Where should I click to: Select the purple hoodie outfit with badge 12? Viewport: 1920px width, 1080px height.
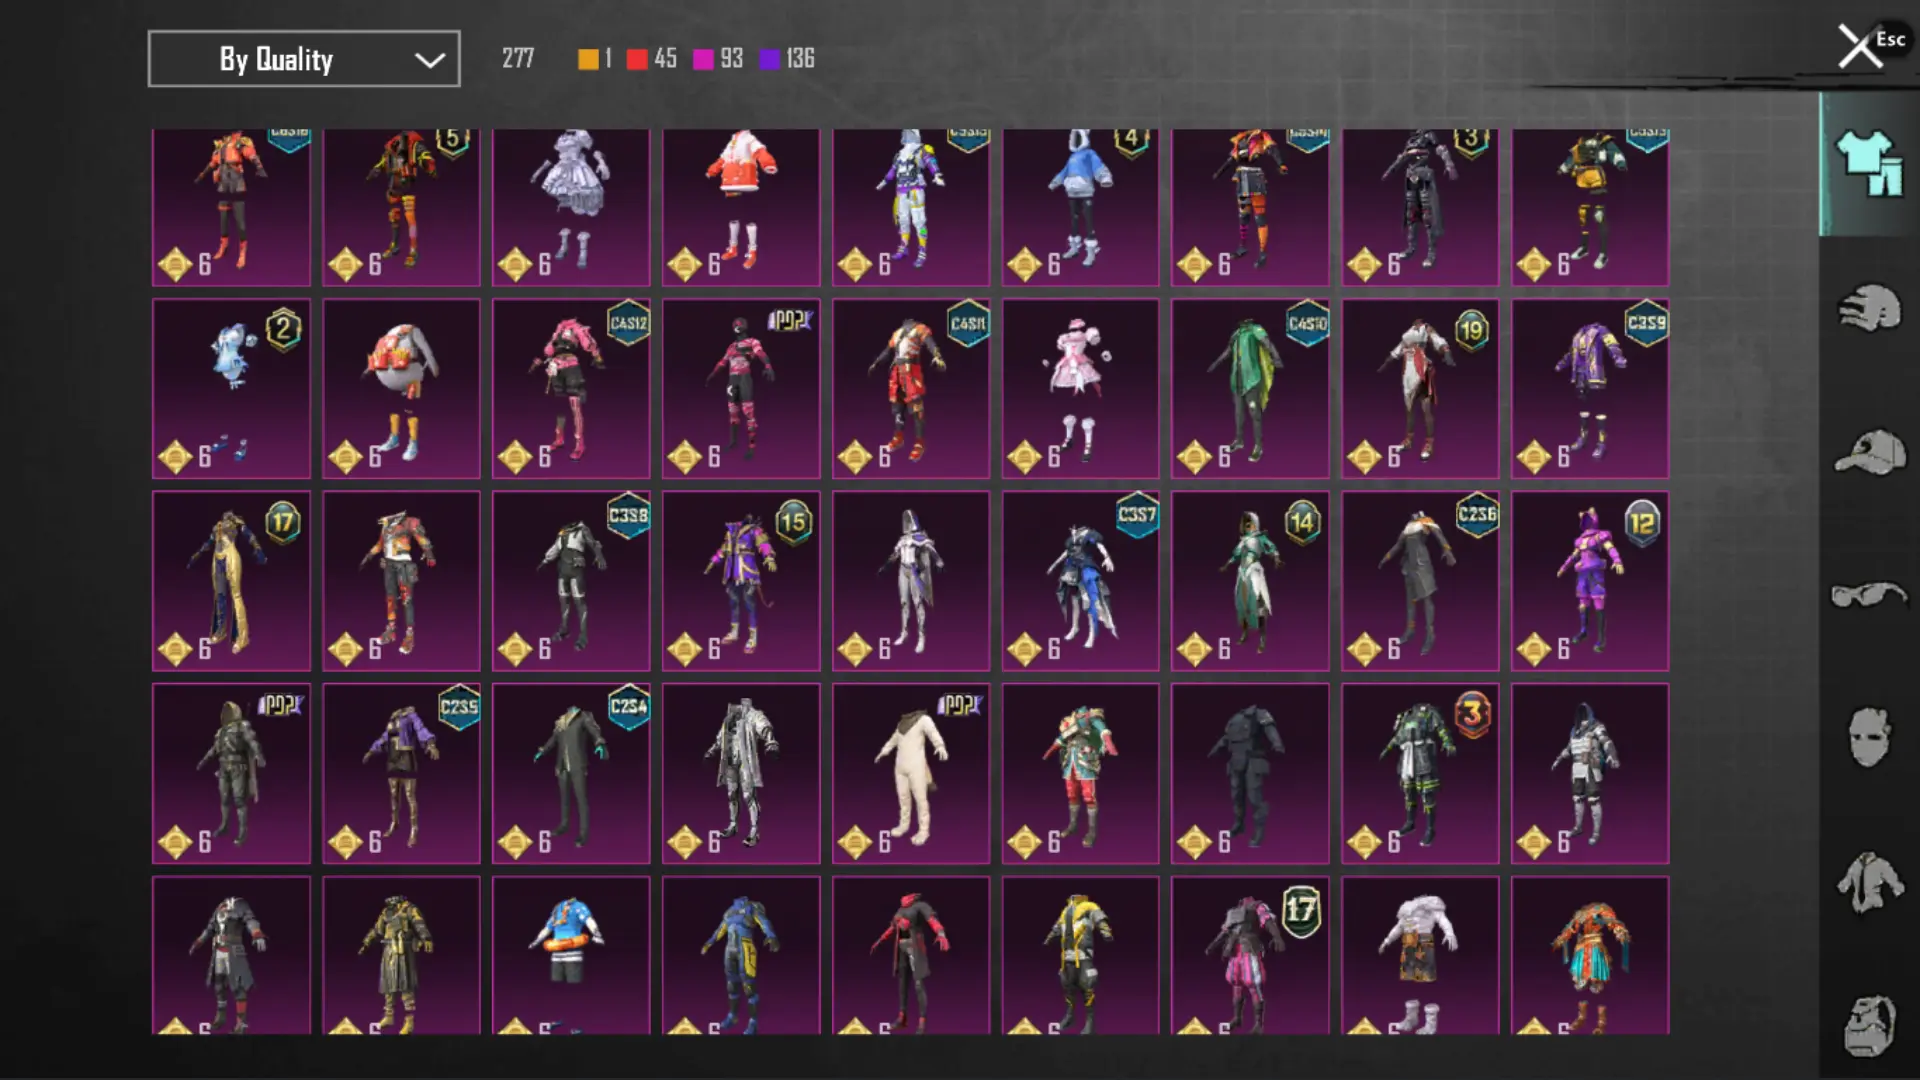[1589, 580]
